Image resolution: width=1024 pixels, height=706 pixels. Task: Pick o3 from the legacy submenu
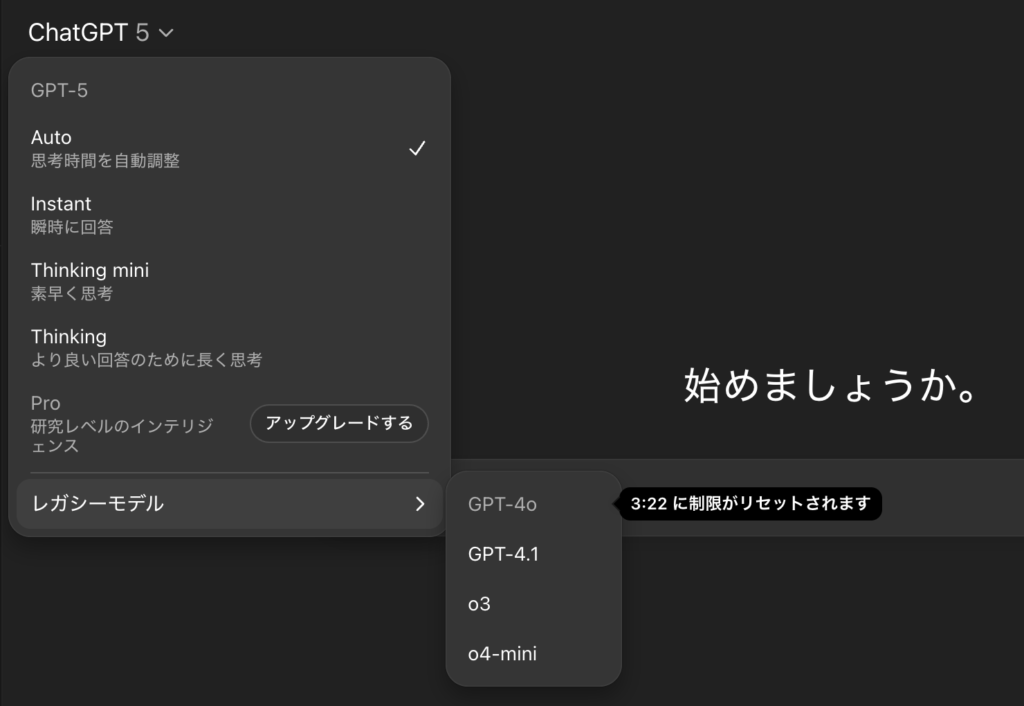click(533, 604)
